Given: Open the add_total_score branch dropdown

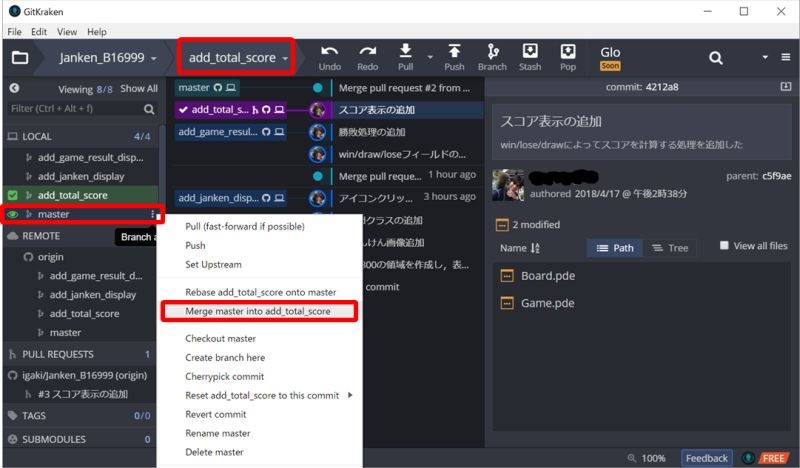Looking at the screenshot, I should (x=236, y=58).
